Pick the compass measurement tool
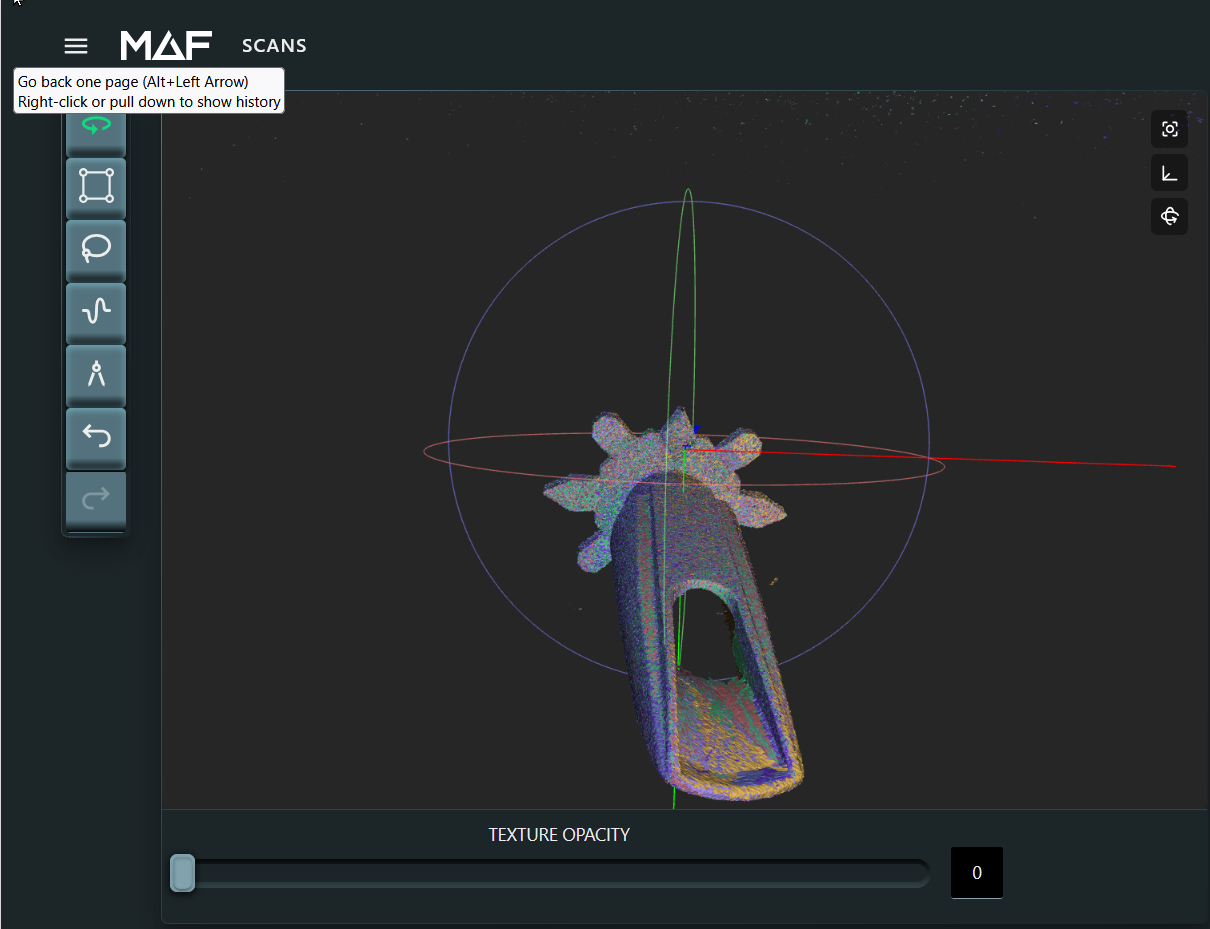Viewport: 1210px width, 929px height. (x=96, y=374)
